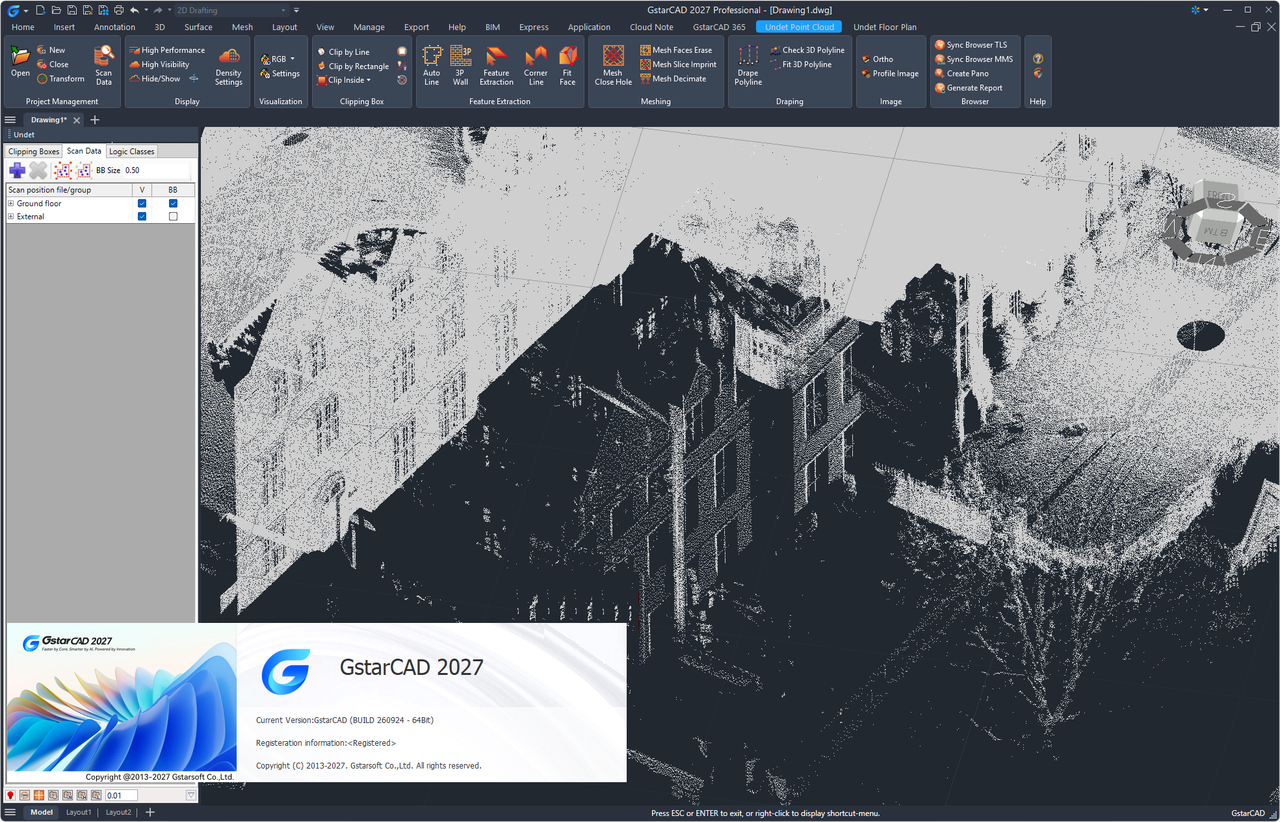Screen dimensions: 1280x822
Task: Run the Auto Line feature extraction tool
Action: (432, 64)
